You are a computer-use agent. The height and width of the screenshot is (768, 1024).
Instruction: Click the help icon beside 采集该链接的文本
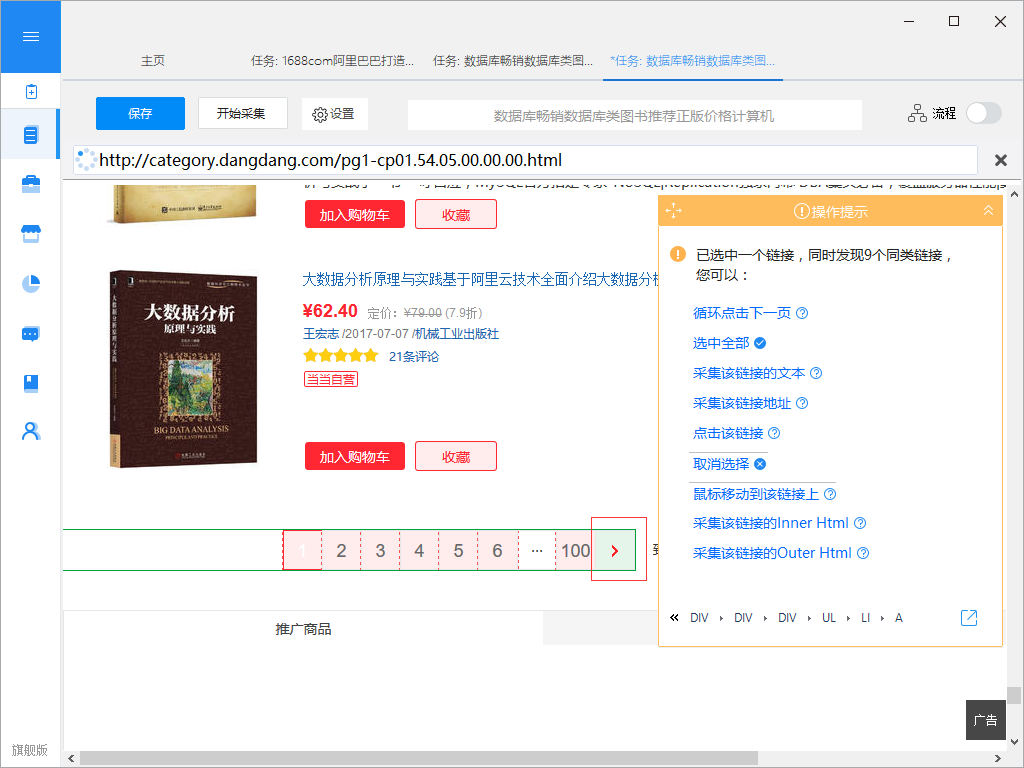click(816, 373)
